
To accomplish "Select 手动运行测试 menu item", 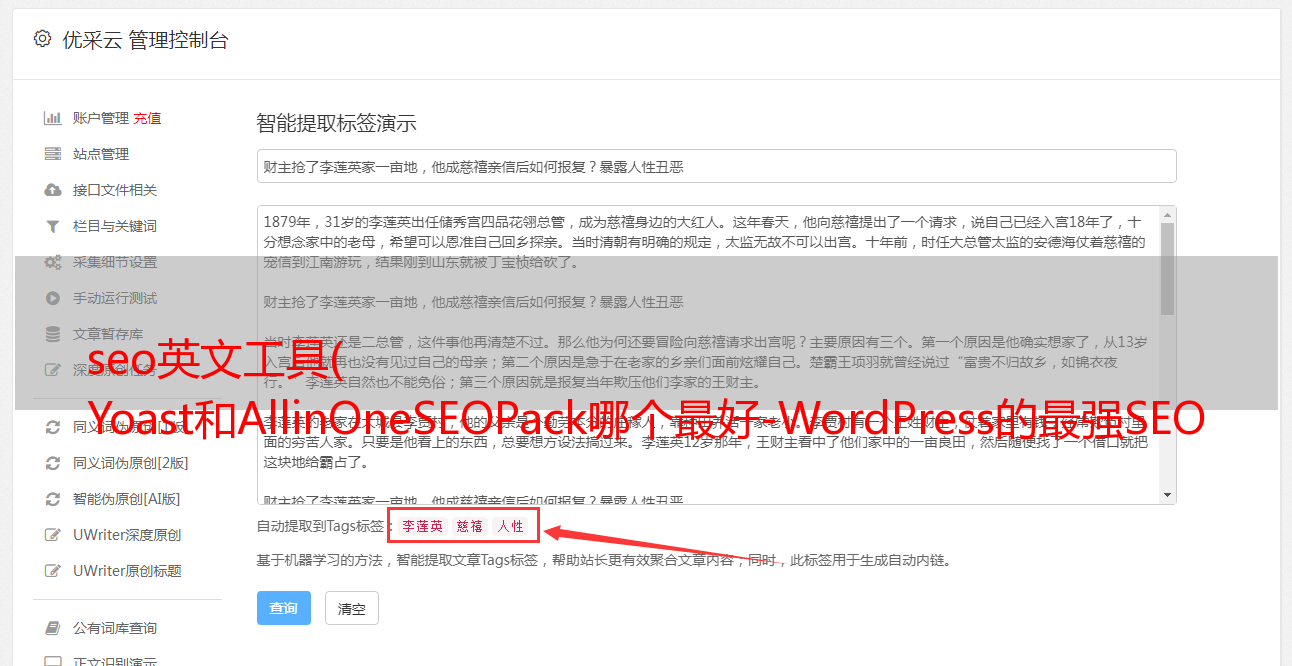I will 115,298.
